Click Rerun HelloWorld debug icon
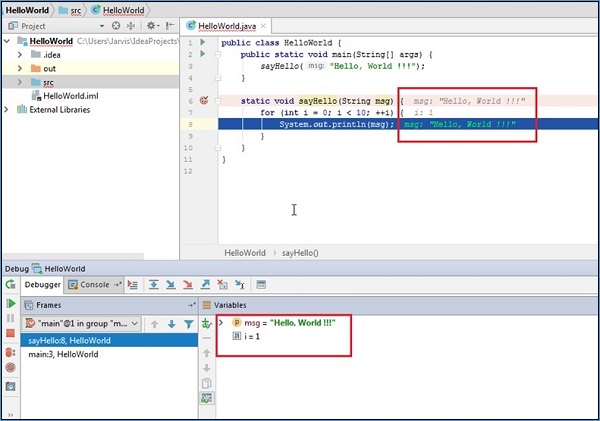The image size is (600, 421). (x=10, y=284)
